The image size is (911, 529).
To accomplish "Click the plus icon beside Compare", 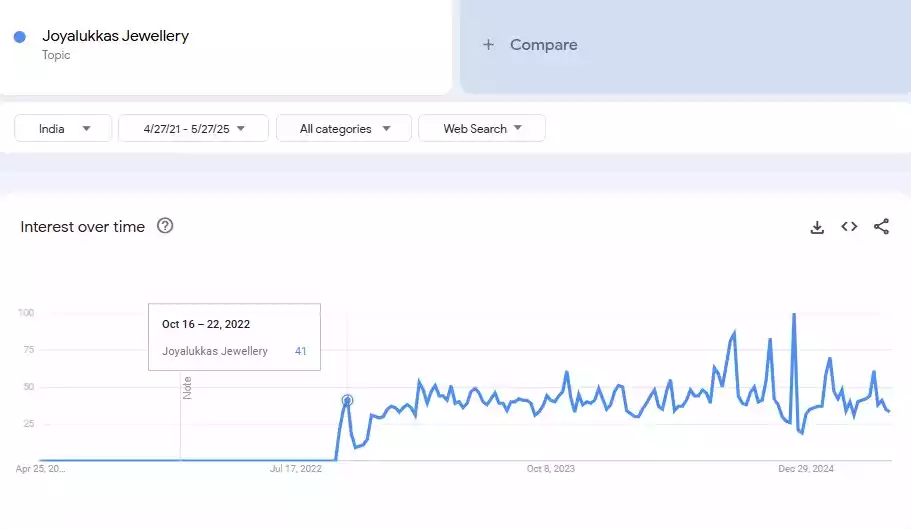I will [x=489, y=45].
